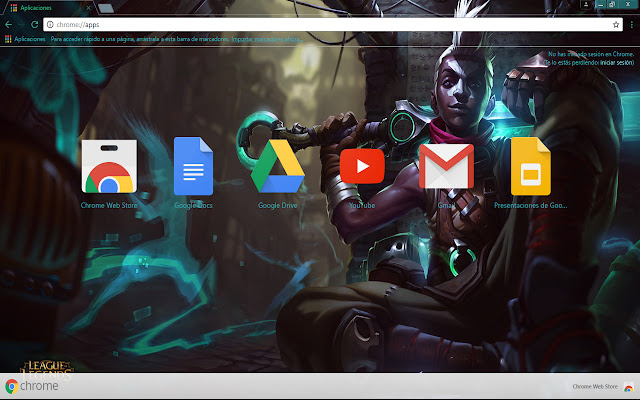
Task: Open a new tab button
Action: click(x=106, y=8)
